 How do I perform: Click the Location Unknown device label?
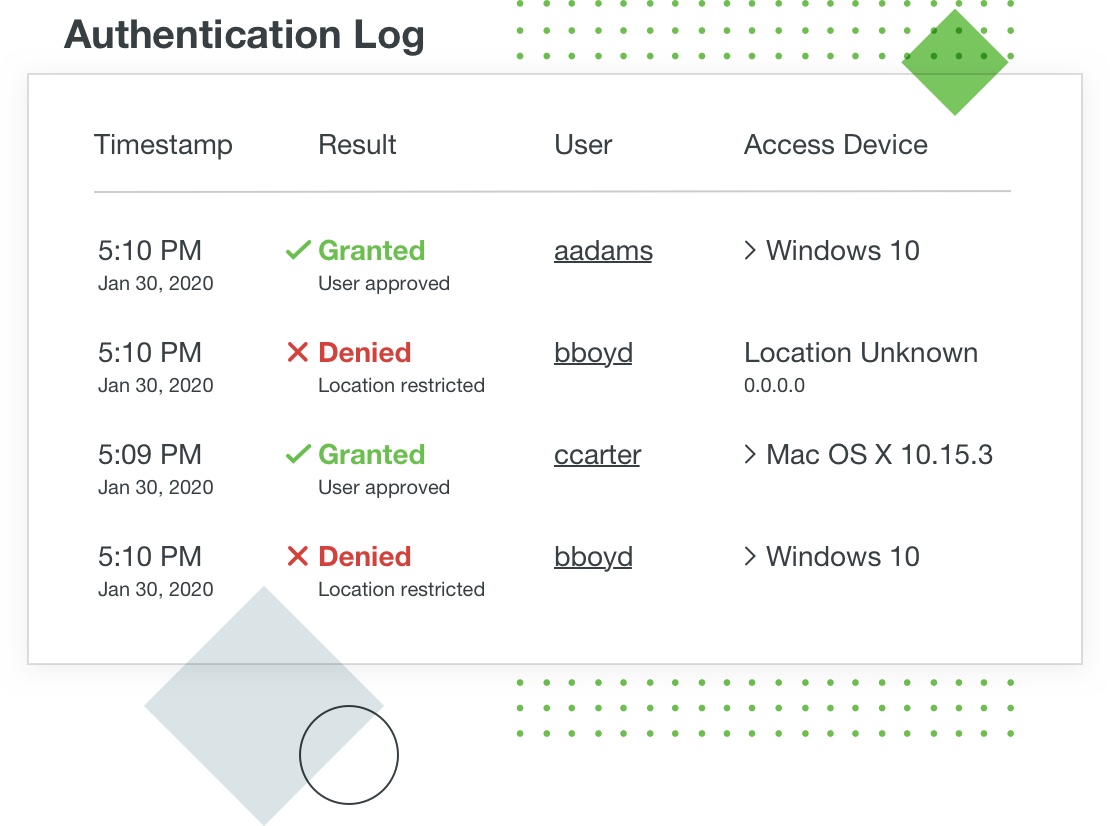tap(860, 353)
